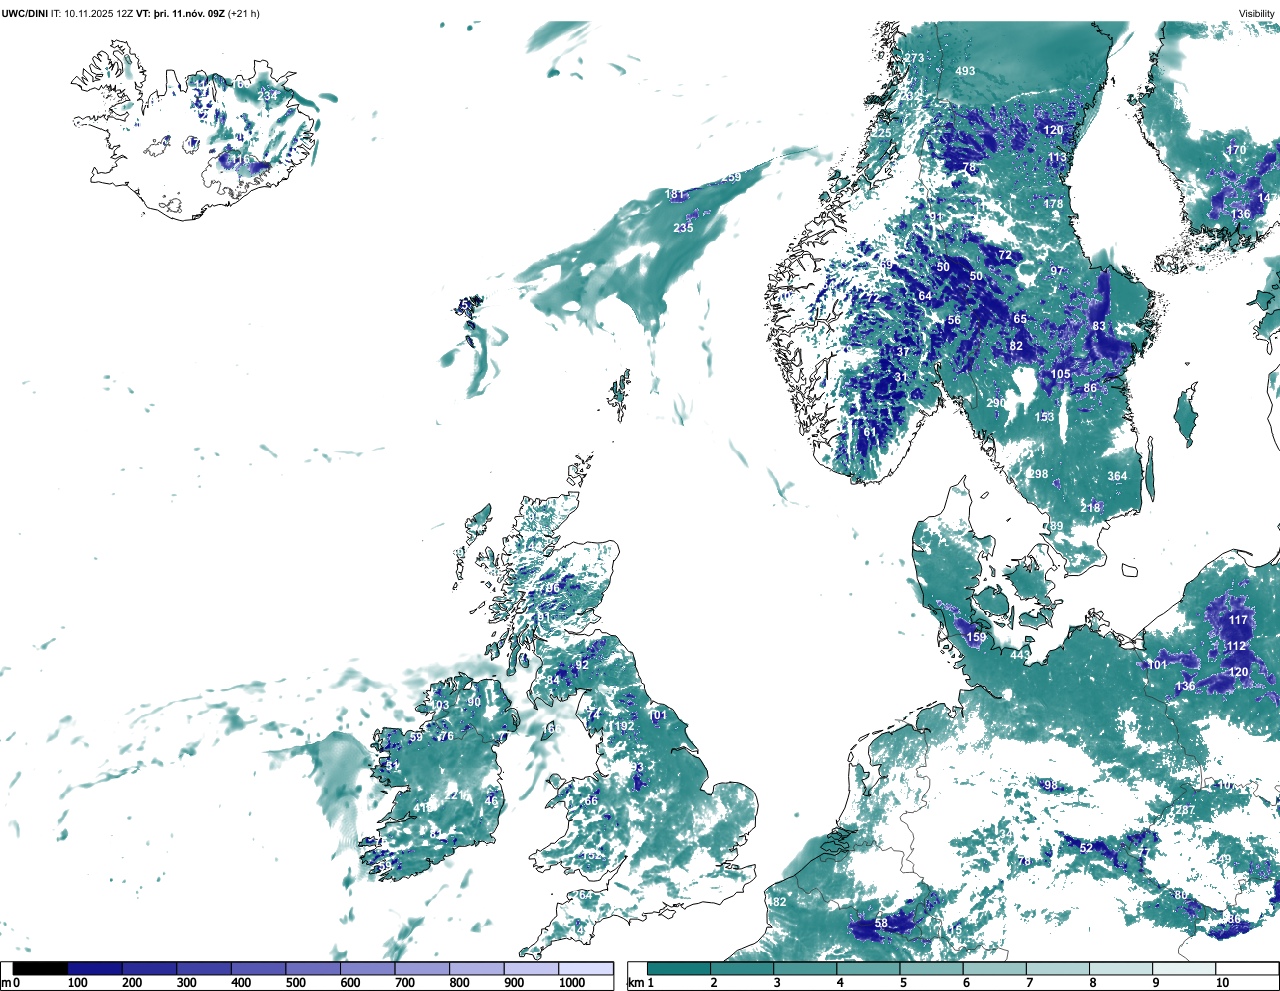Screen dimensions: 1280x991
Task: Select the 58 value over northern France
Action: click(x=881, y=924)
